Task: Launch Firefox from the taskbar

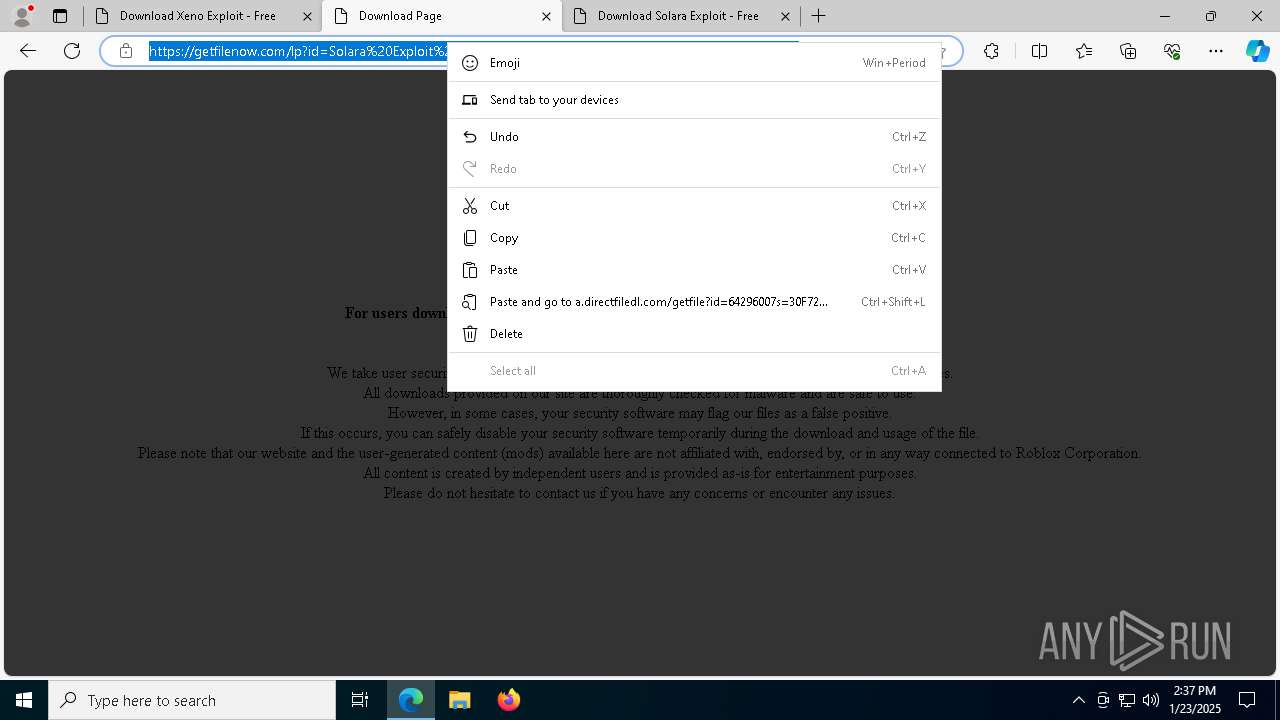Action: (x=508, y=700)
